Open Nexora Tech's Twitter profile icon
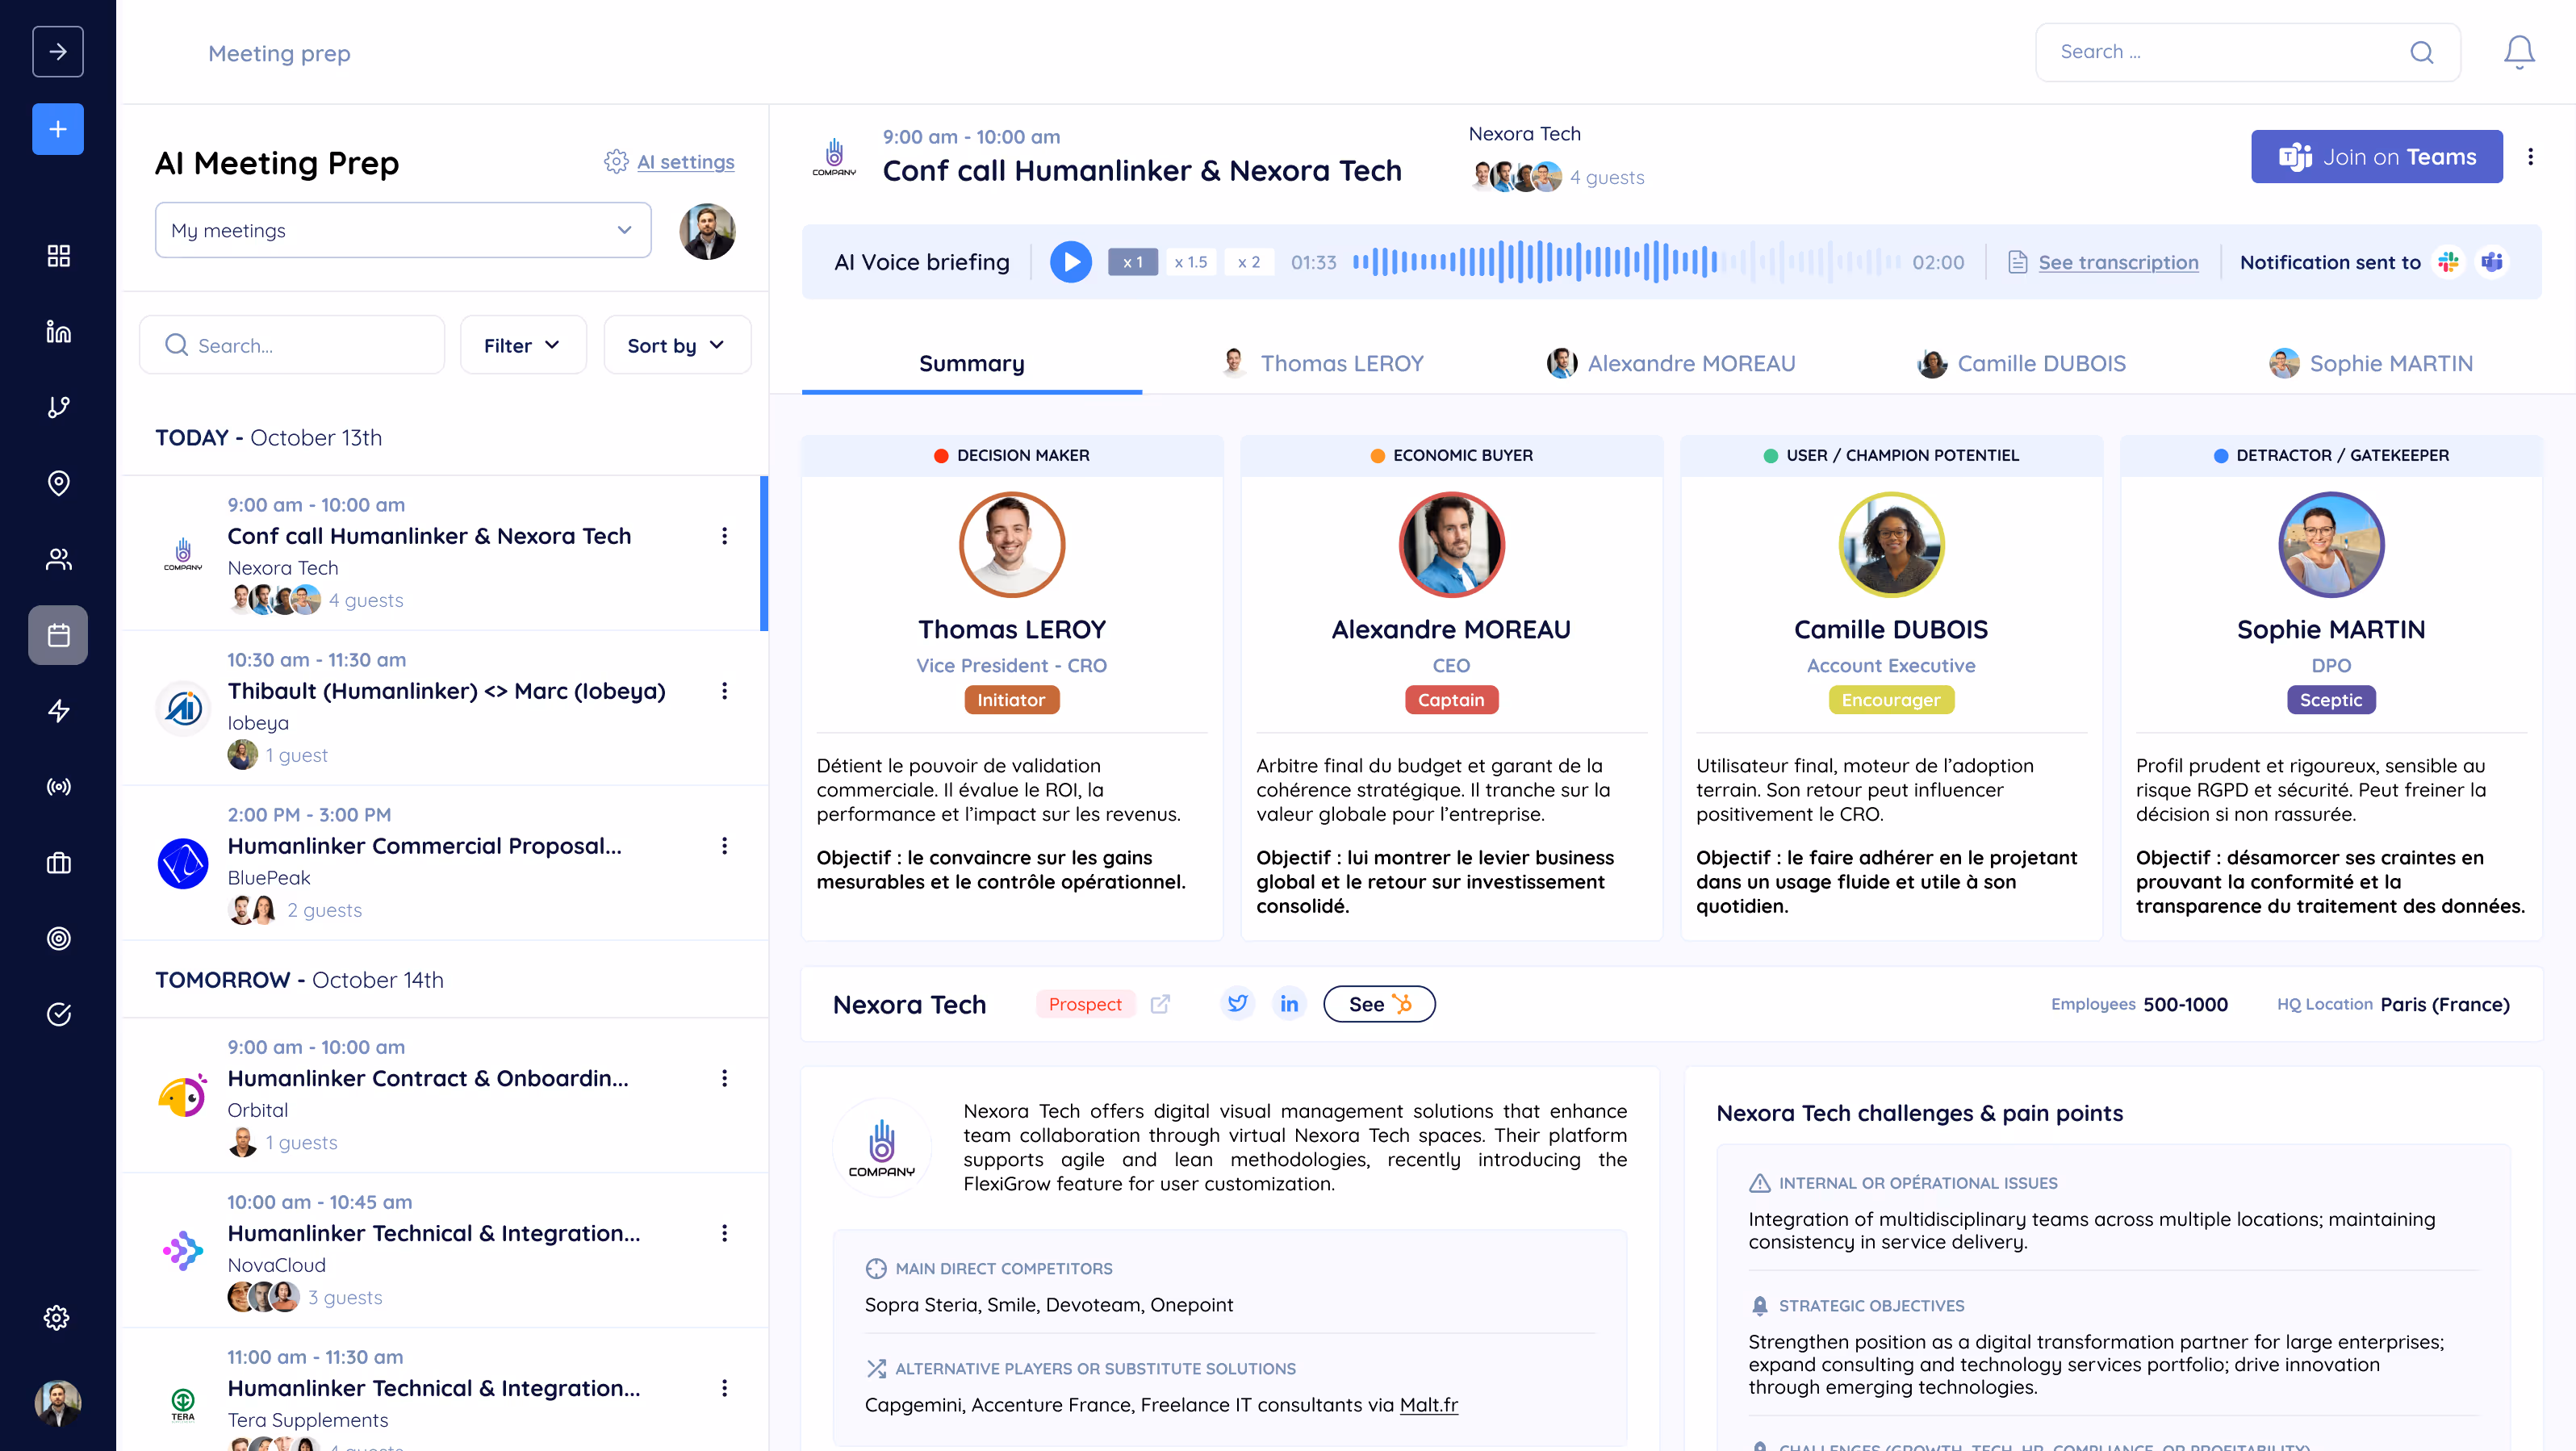 point(1237,1003)
